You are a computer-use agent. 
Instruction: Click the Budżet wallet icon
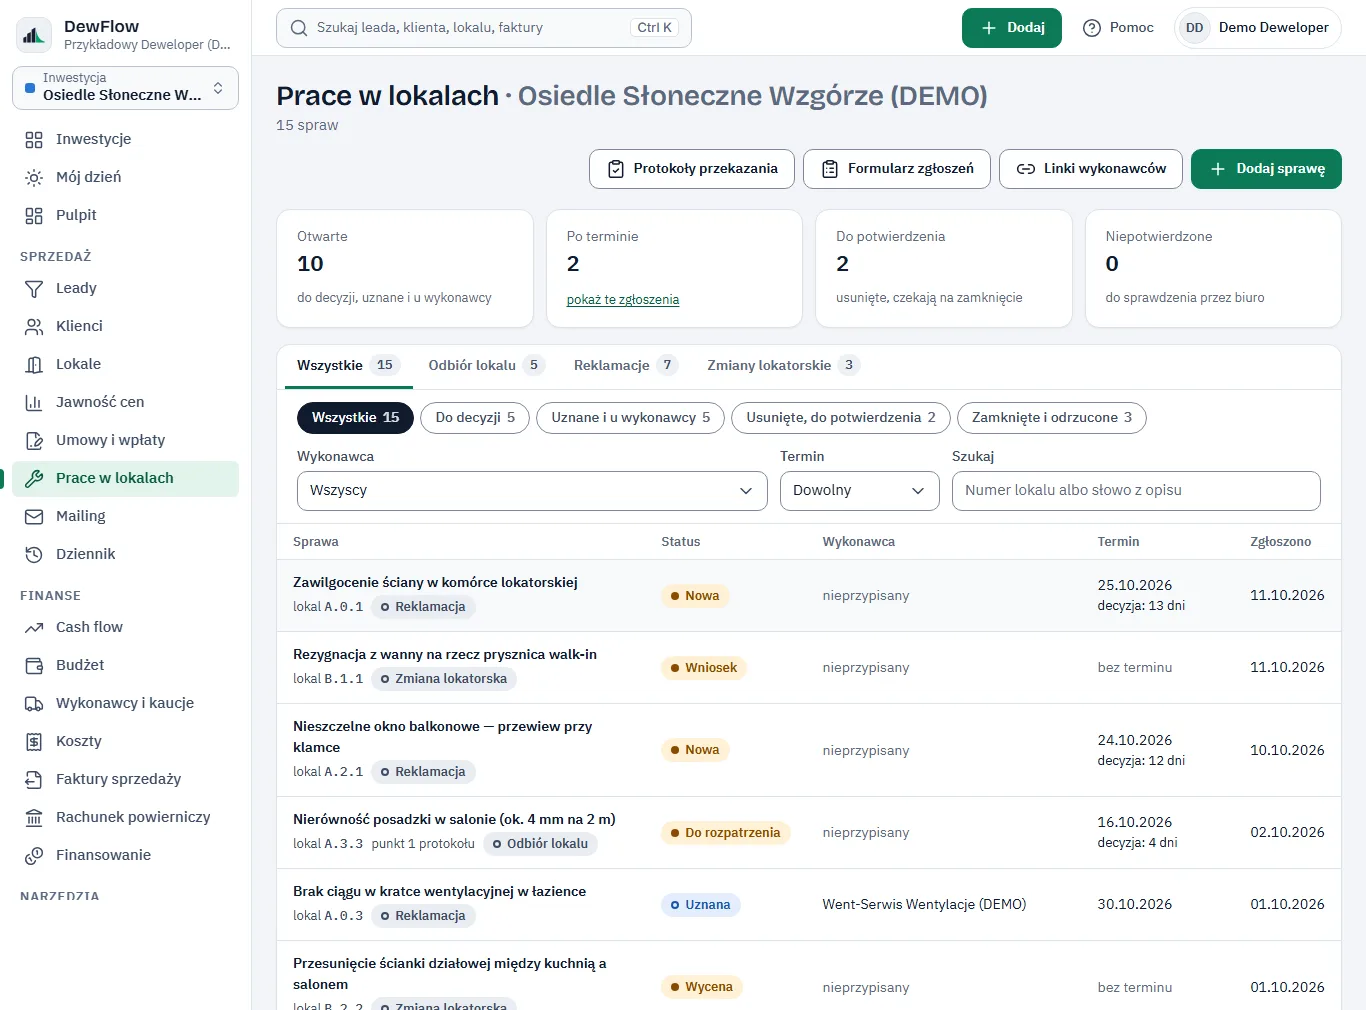(x=34, y=665)
